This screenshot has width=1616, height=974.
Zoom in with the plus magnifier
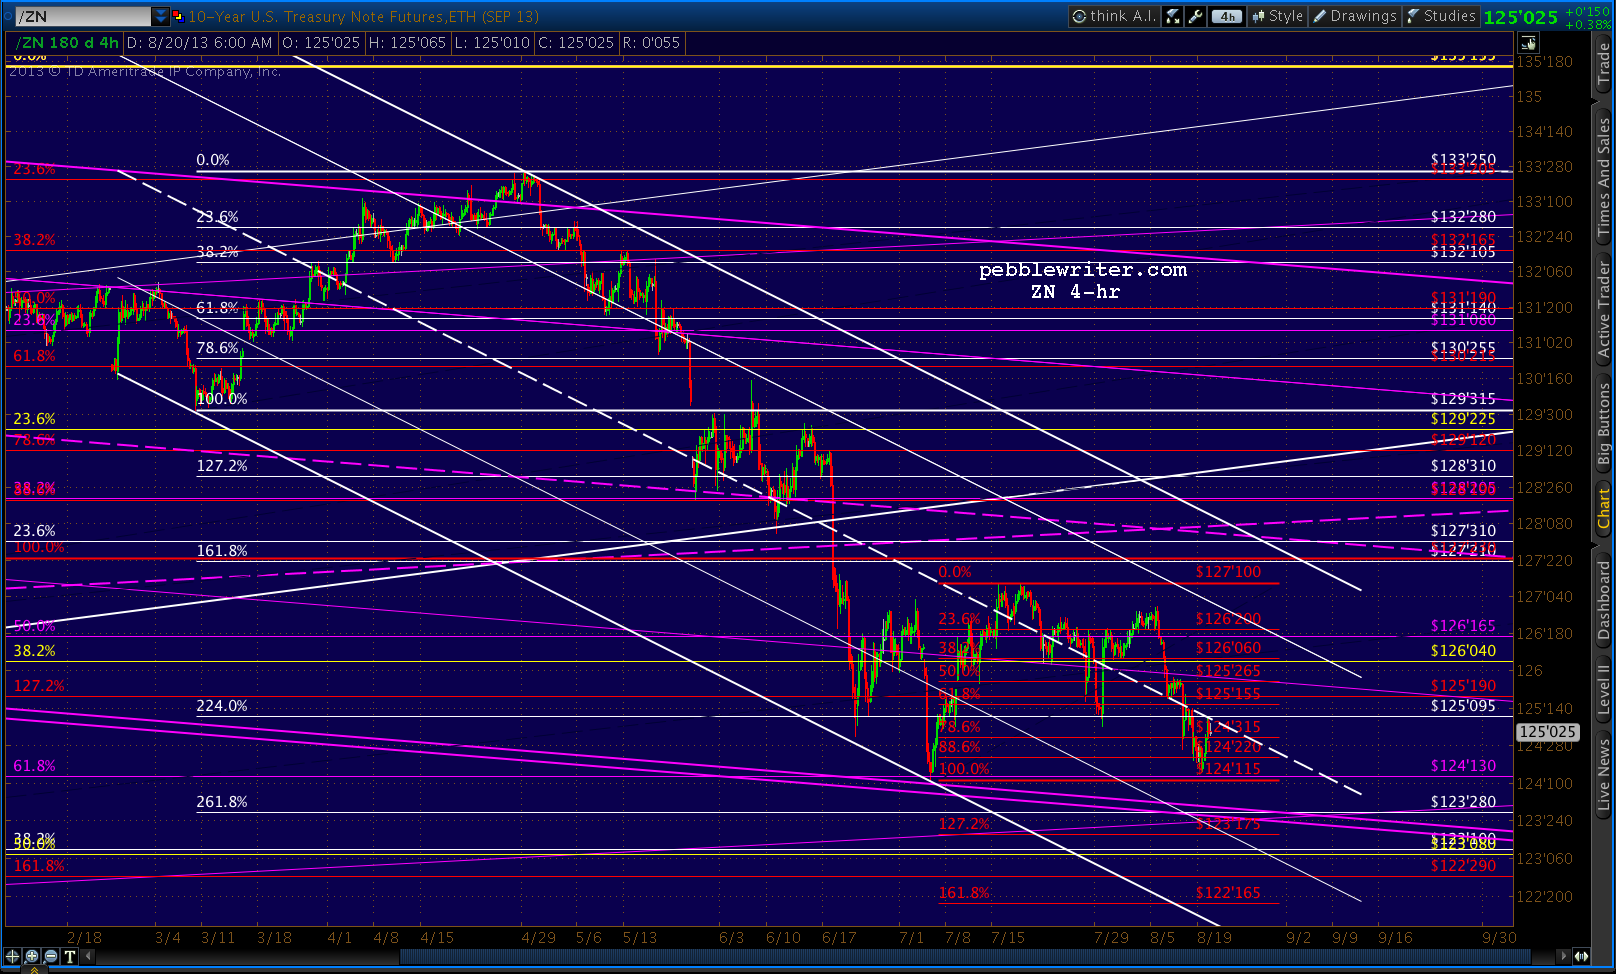click(x=32, y=956)
